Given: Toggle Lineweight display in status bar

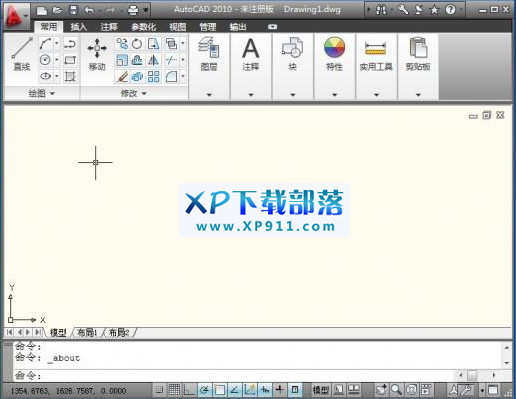Looking at the screenshot, I should coord(280,389).
